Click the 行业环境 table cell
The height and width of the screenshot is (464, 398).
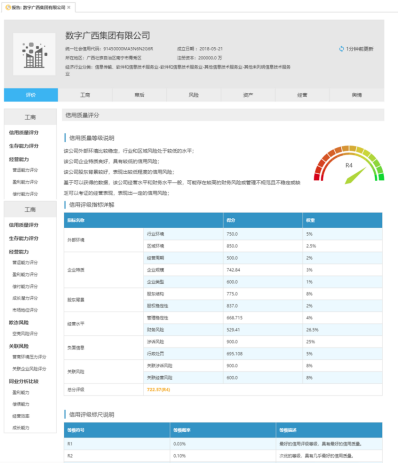[183, 234]
